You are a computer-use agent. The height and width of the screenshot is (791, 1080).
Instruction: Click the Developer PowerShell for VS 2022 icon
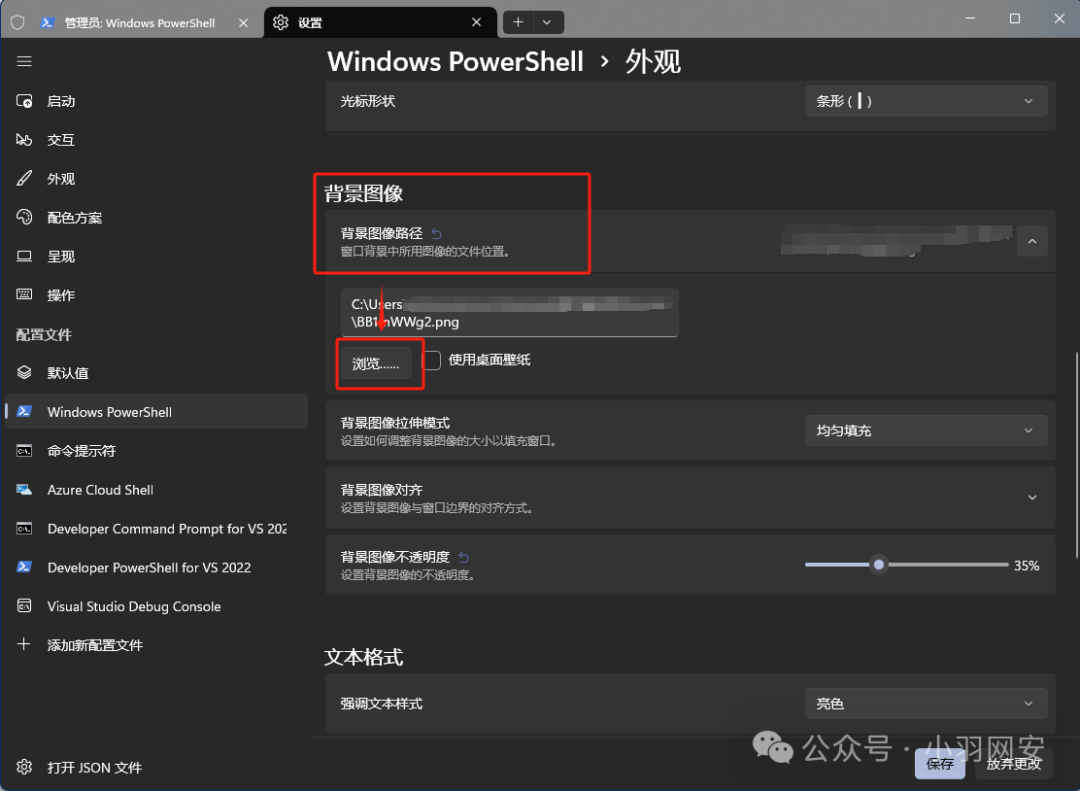[x=24, y=567]
